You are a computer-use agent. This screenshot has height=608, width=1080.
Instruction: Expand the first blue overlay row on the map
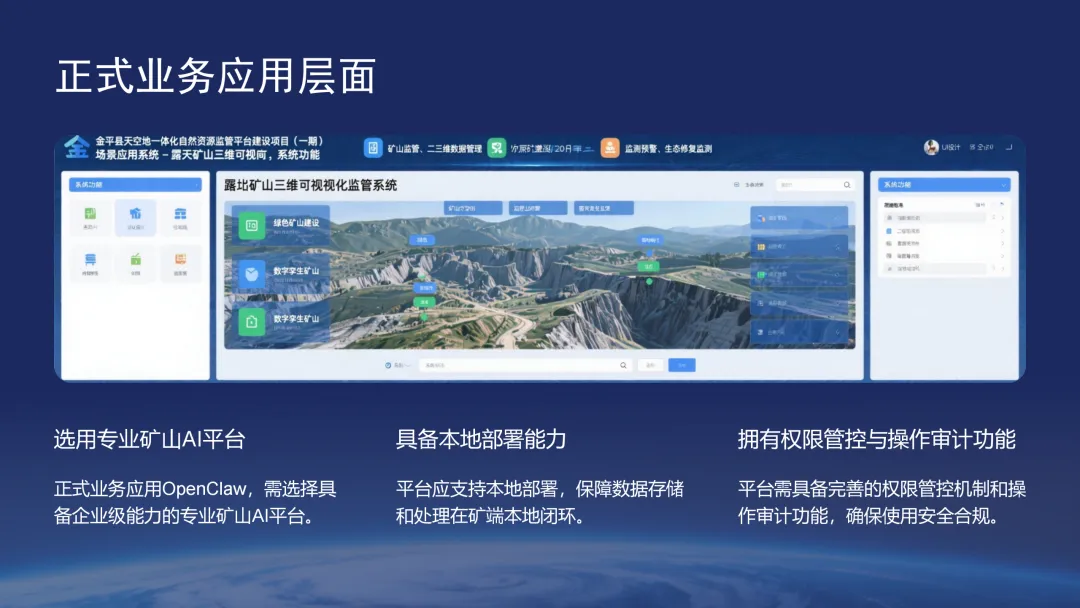(799, 218)
